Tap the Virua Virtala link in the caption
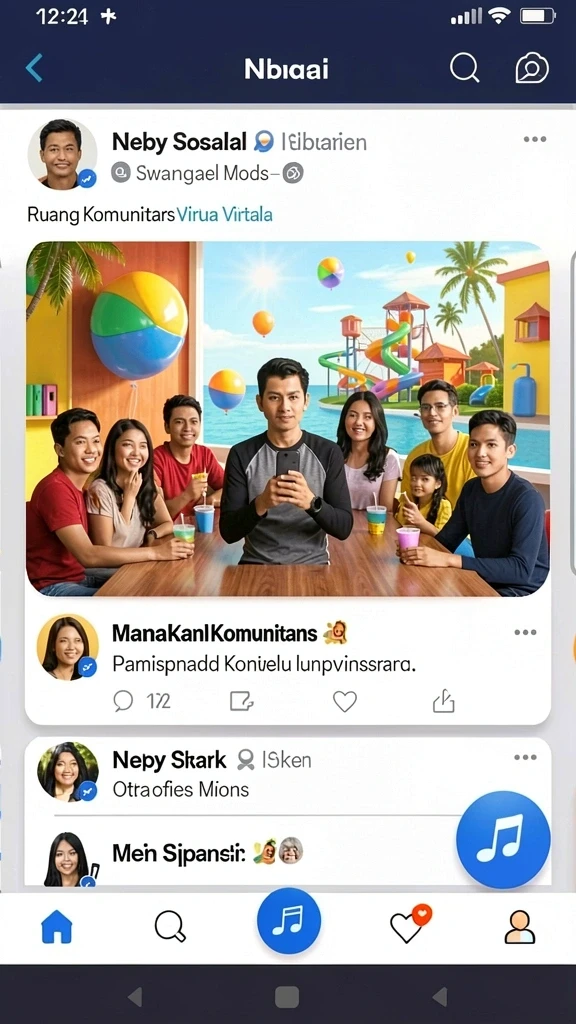 [225, 215]
